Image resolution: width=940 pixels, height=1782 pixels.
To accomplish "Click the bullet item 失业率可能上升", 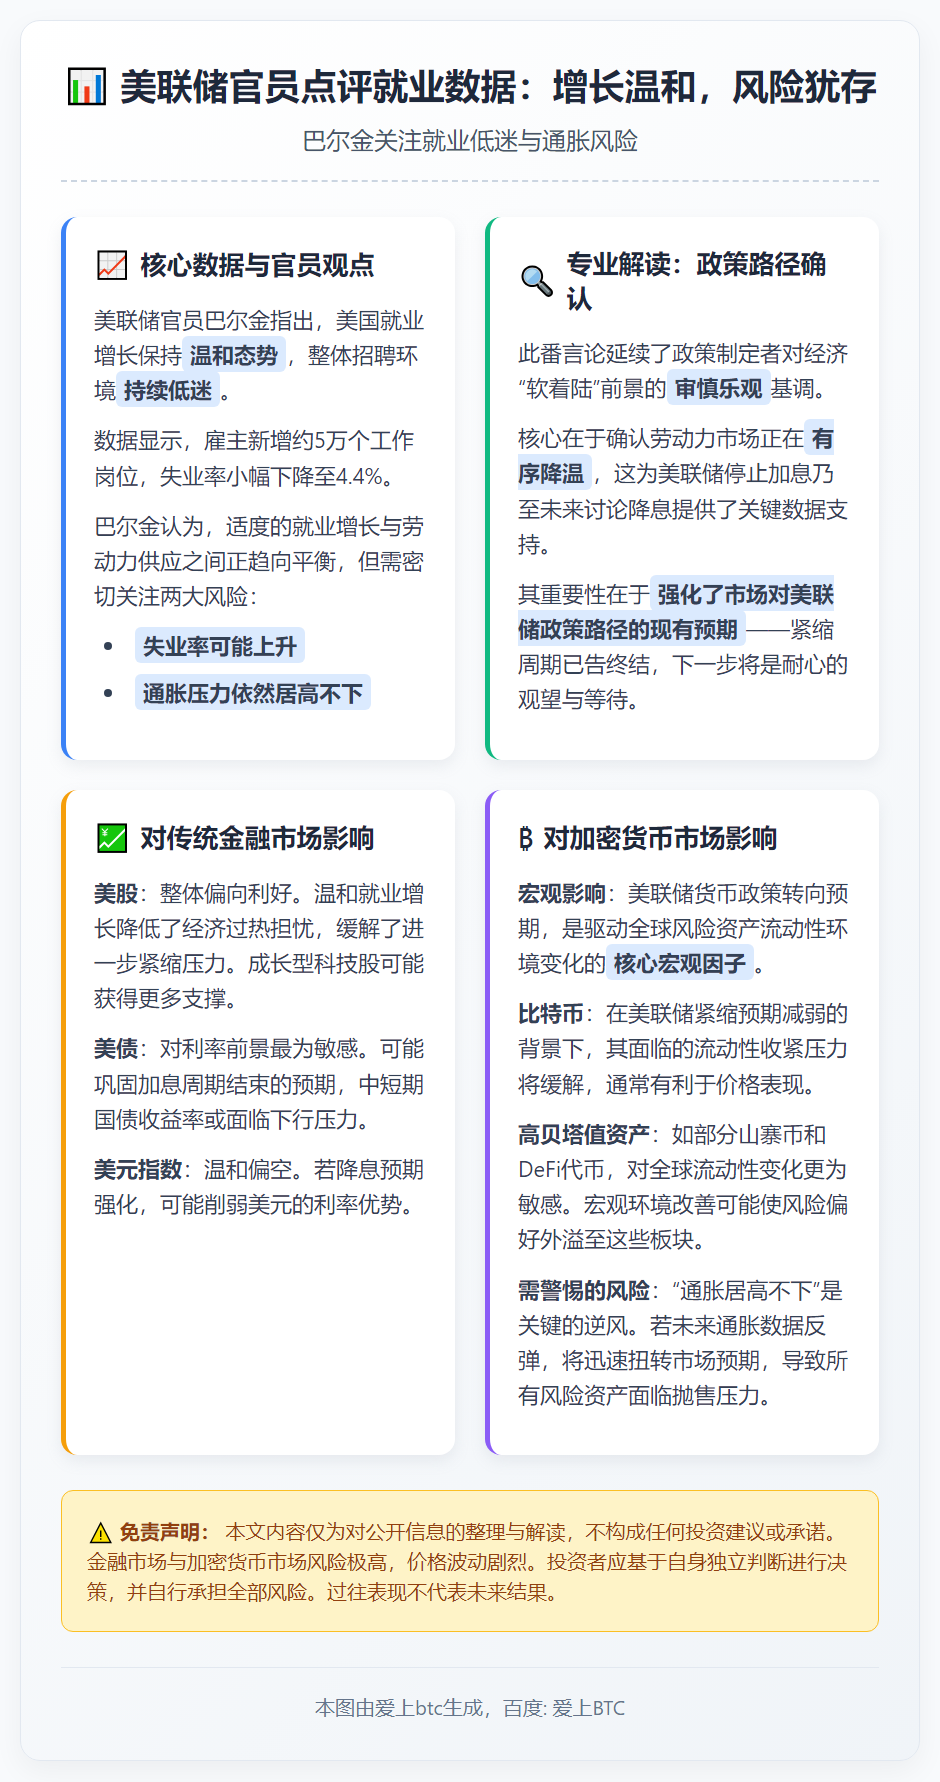I will (219, 647).
